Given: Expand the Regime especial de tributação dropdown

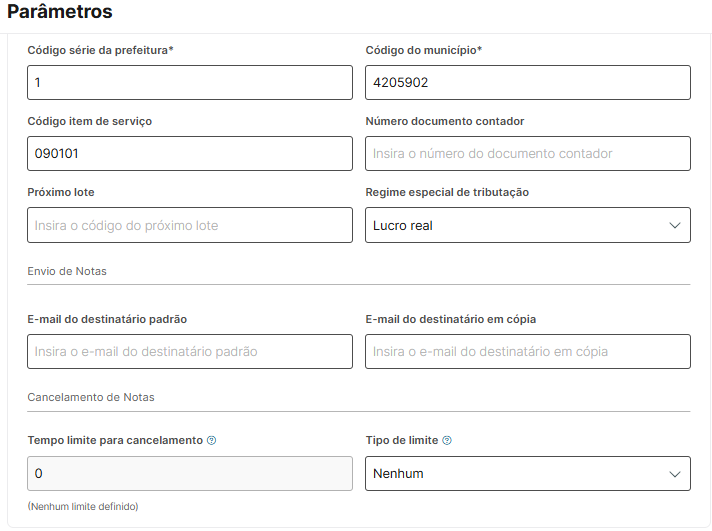Looking at the screenshot, I should pyautogui.click(x=527, y=225).
